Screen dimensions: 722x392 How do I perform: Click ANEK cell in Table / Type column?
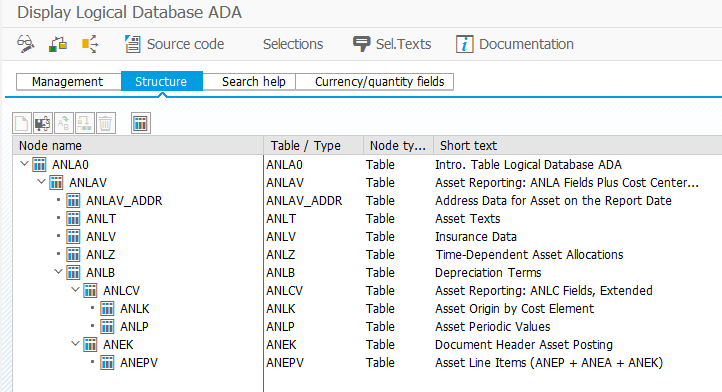(x=281, y=345)
